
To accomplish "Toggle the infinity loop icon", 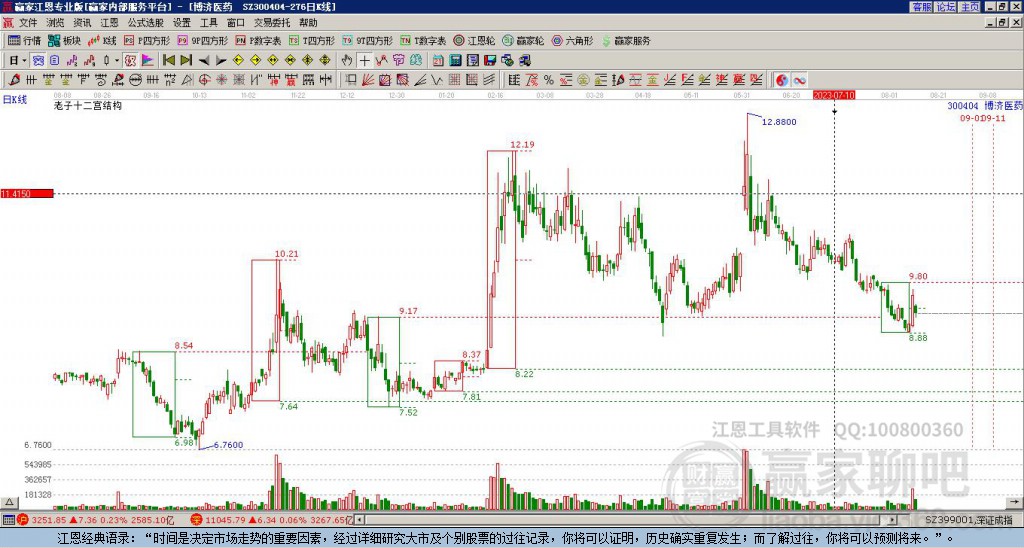I will pos(799,80).
